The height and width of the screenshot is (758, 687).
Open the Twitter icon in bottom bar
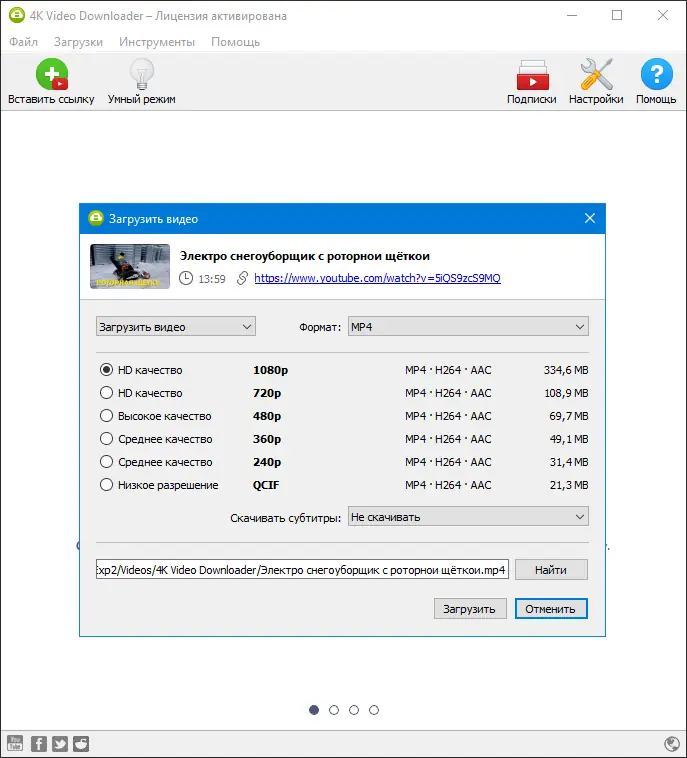coord(60,743)
